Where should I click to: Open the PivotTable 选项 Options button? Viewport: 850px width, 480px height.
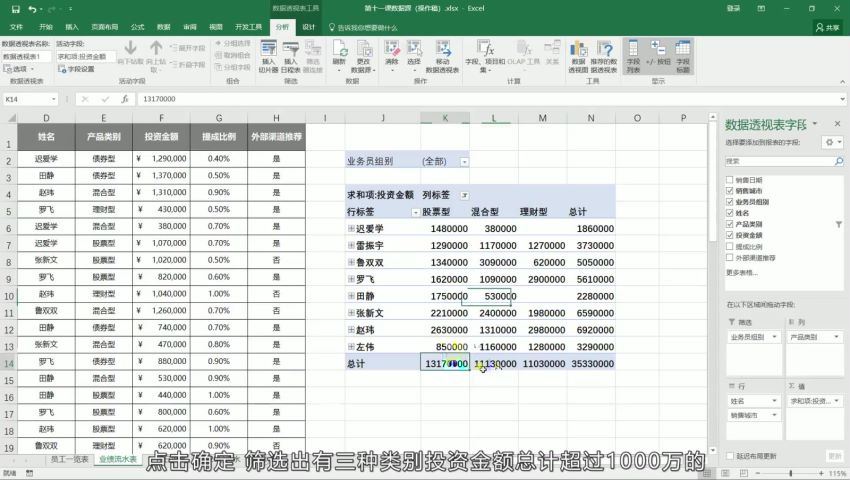point(19,69)
